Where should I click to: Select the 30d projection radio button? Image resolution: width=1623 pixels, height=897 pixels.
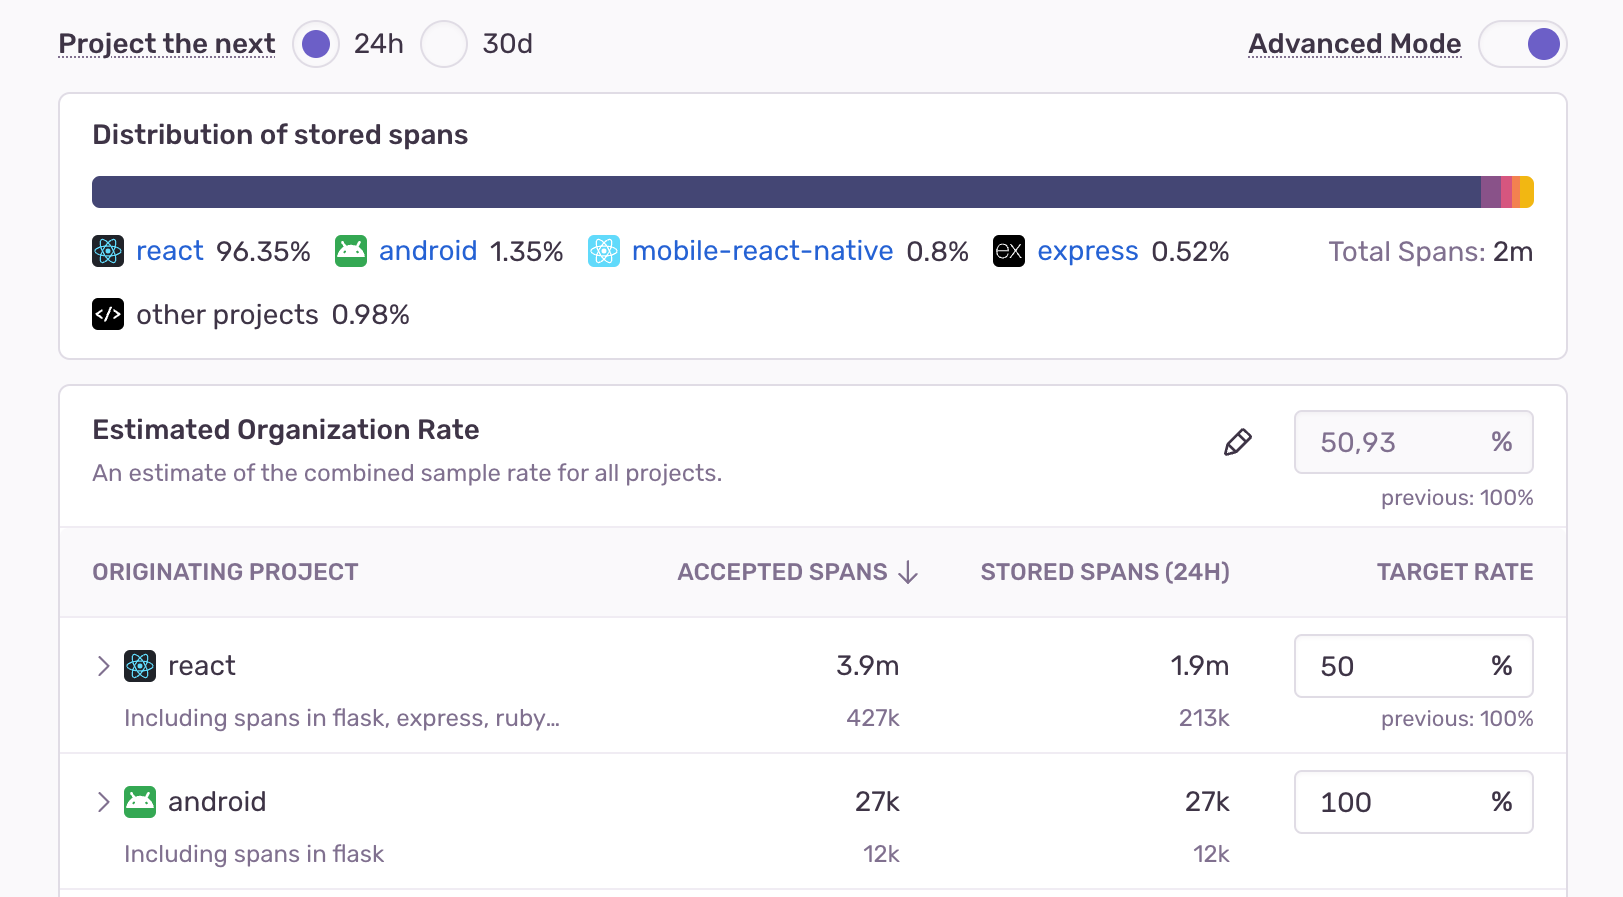(444, 44)
